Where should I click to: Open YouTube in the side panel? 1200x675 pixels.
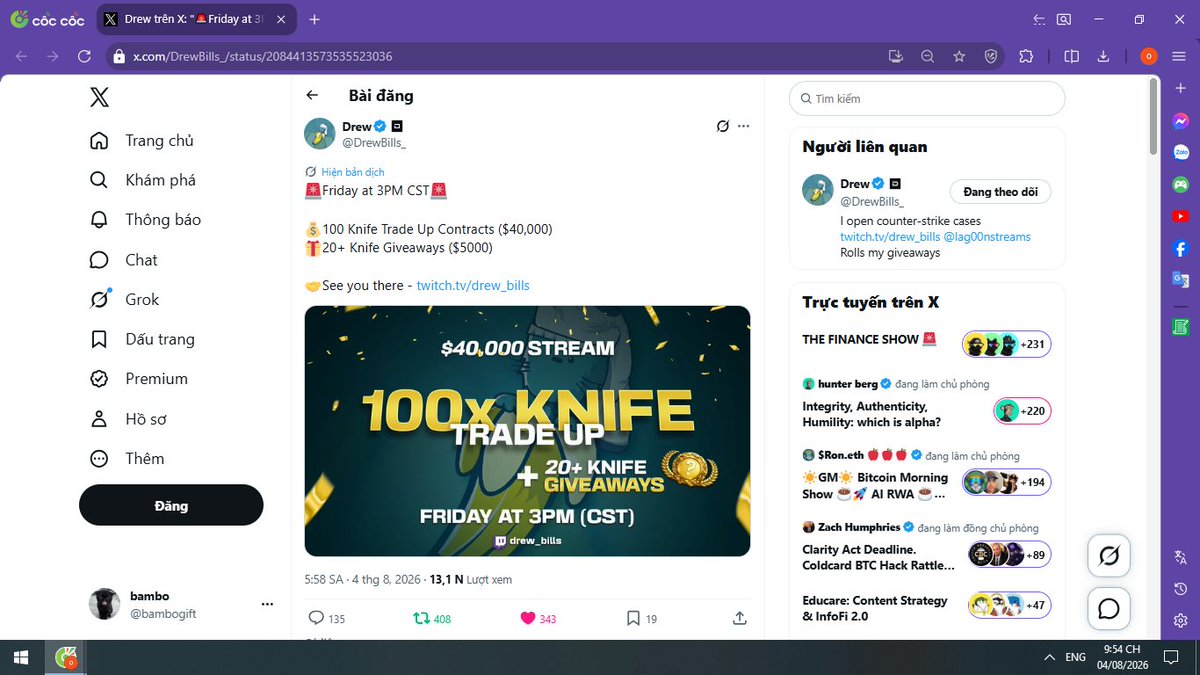point(1181,216)
